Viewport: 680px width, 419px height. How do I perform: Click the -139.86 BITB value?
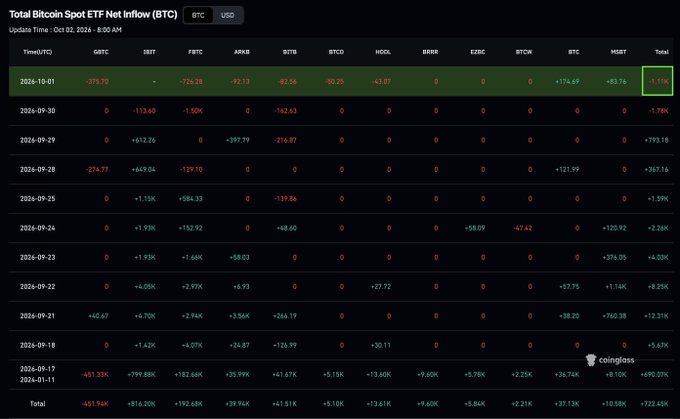285,199
